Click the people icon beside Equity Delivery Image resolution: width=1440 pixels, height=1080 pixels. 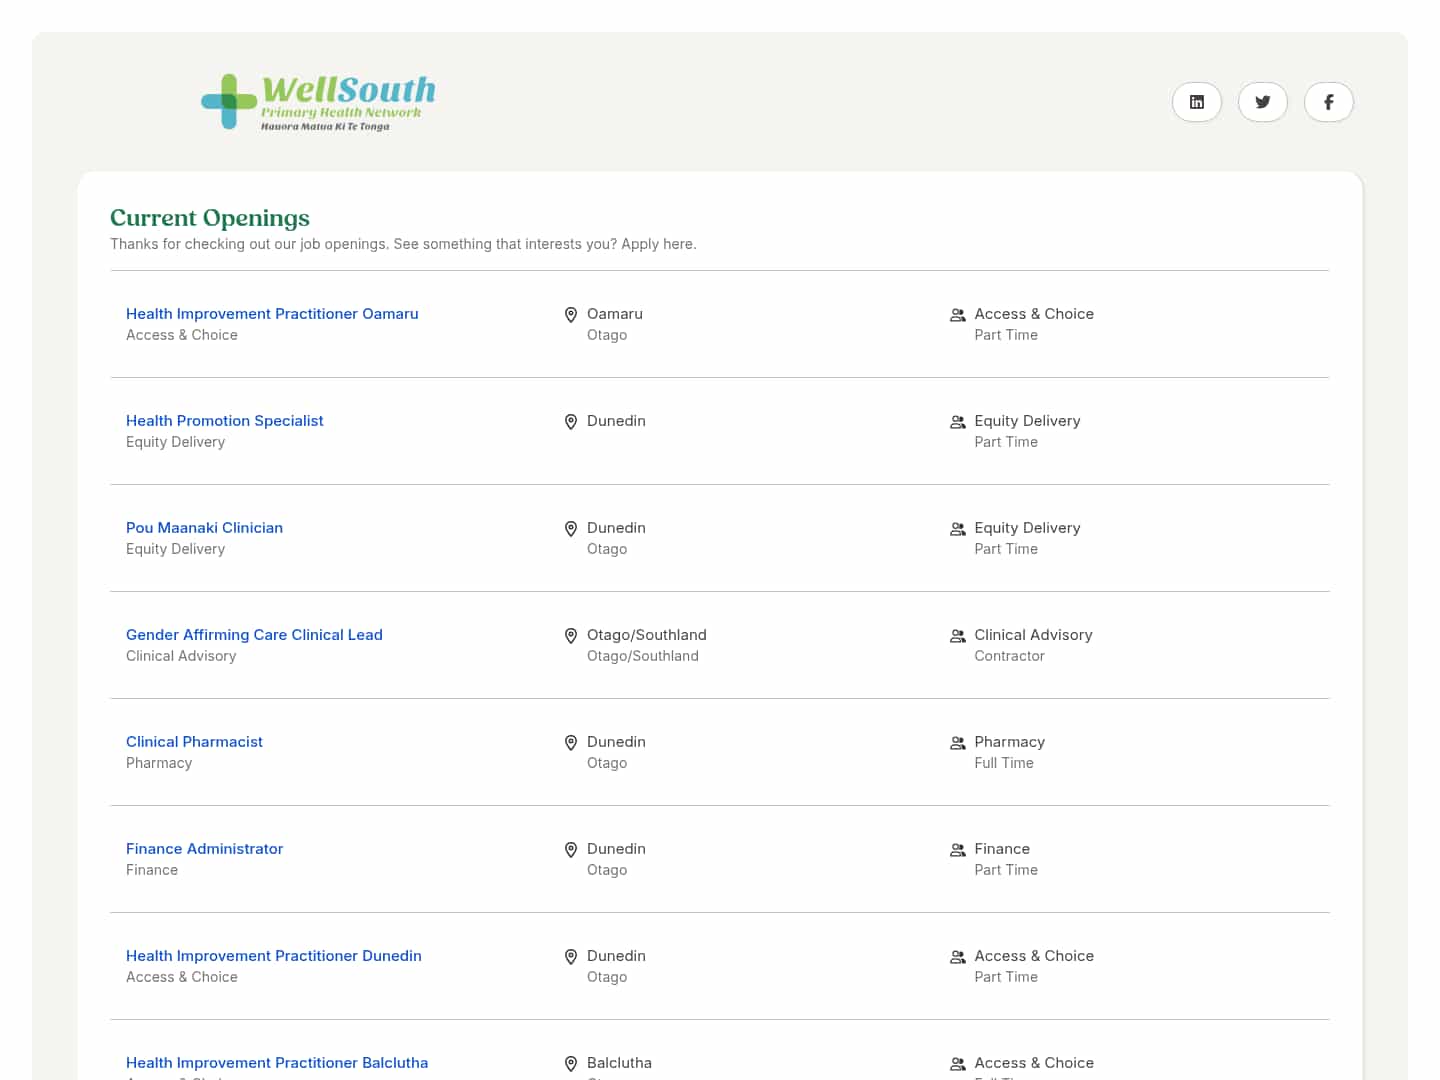957,422
